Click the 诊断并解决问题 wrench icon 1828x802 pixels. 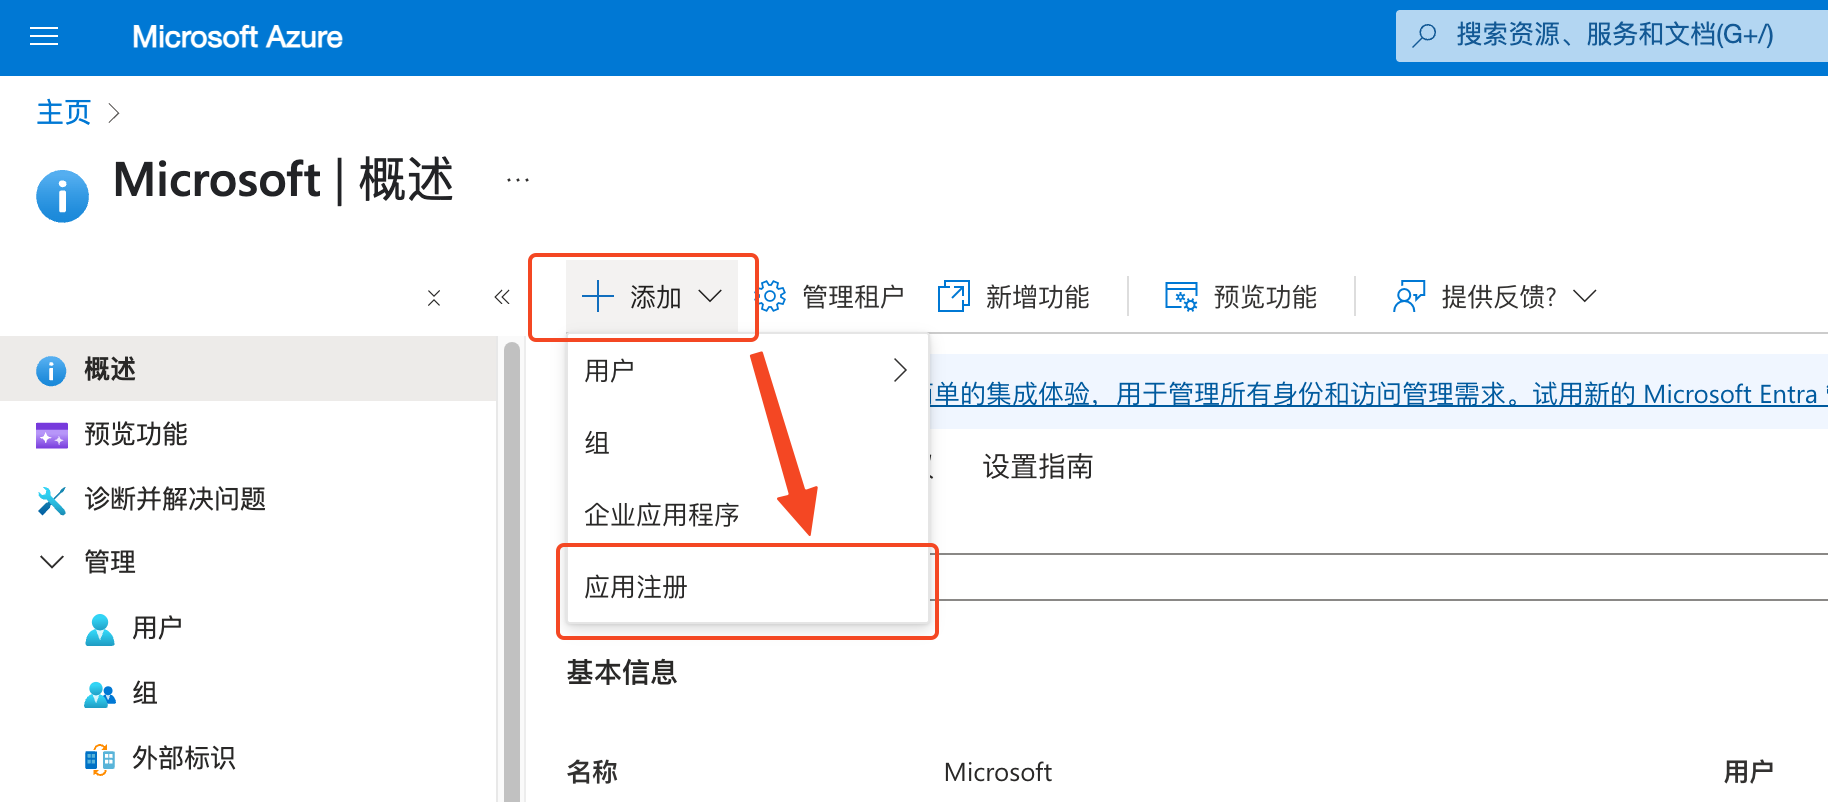51,499
